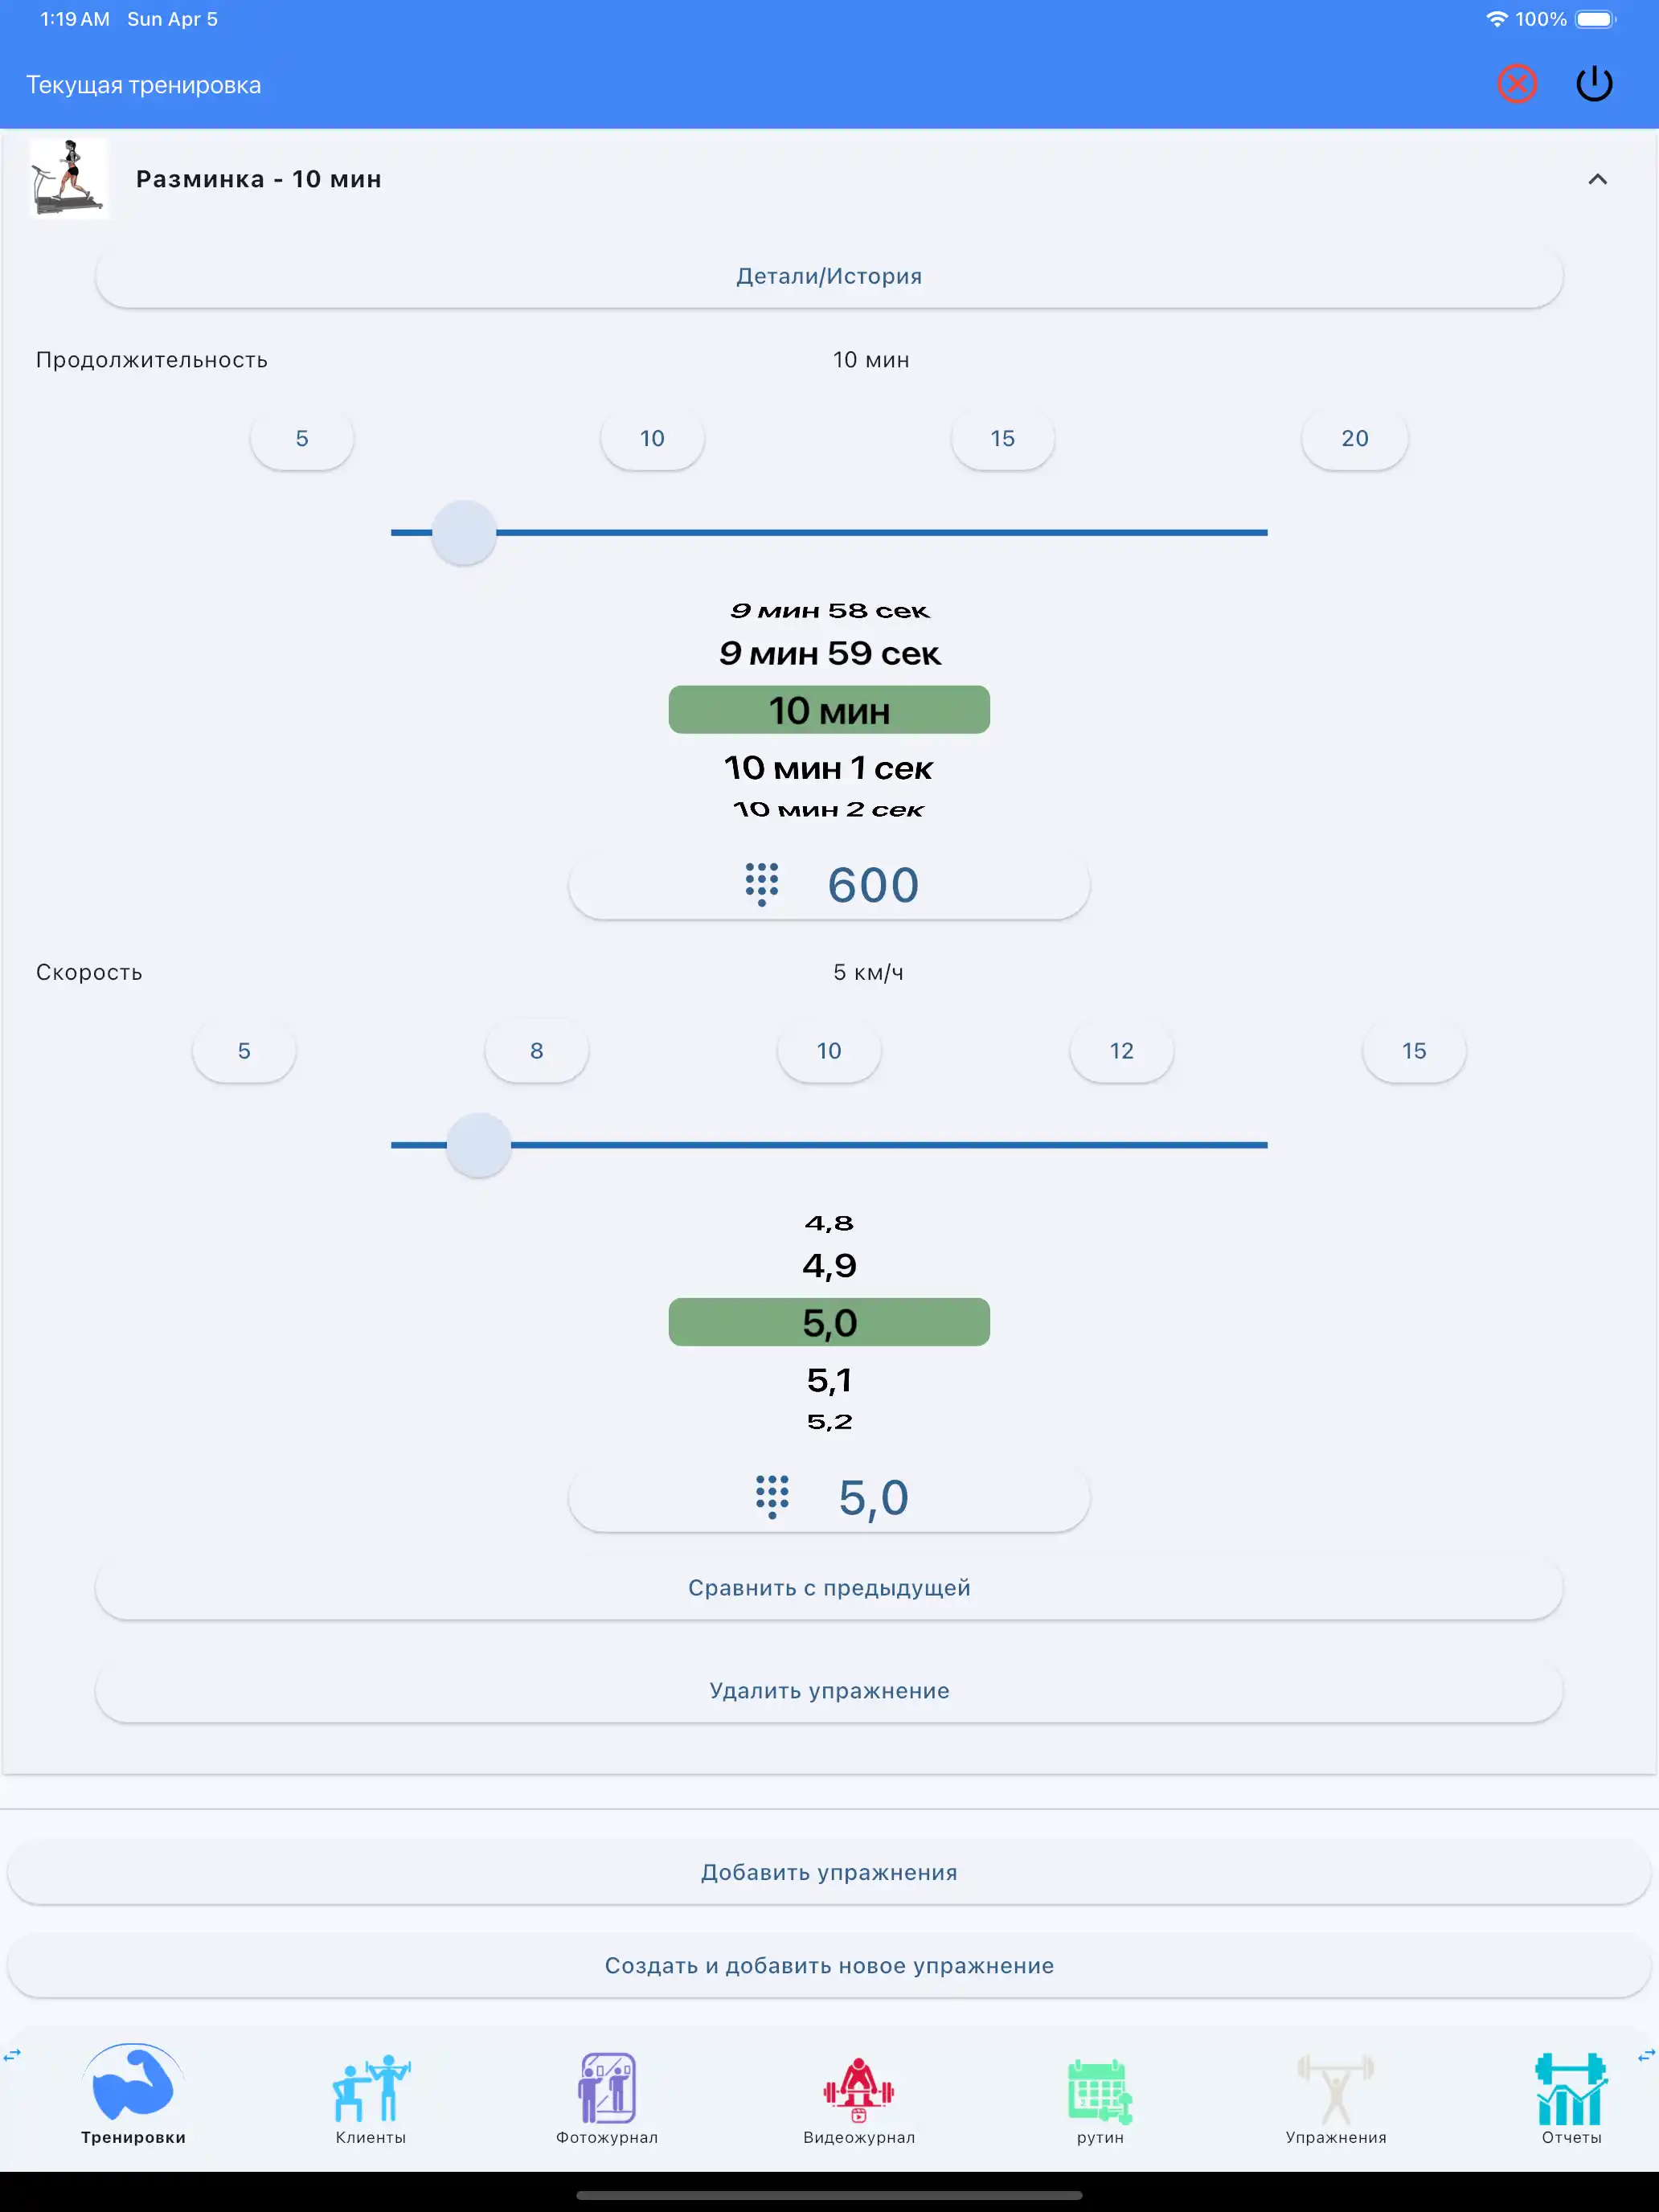The image size is (1659, 2212).
Task: Select 10 мин 1 сек in picker
Action: [x=829, y=768]
